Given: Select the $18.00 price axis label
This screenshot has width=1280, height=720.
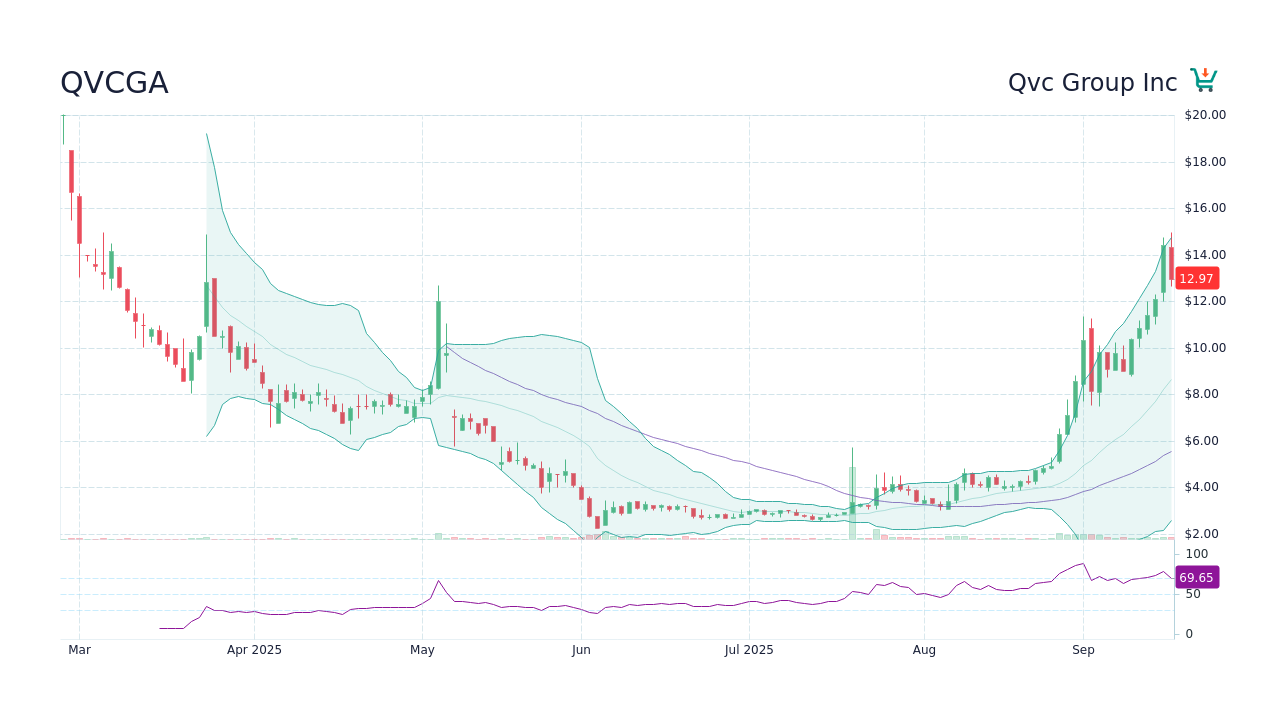Looking at the screenshot, I should coord(1205,162).
